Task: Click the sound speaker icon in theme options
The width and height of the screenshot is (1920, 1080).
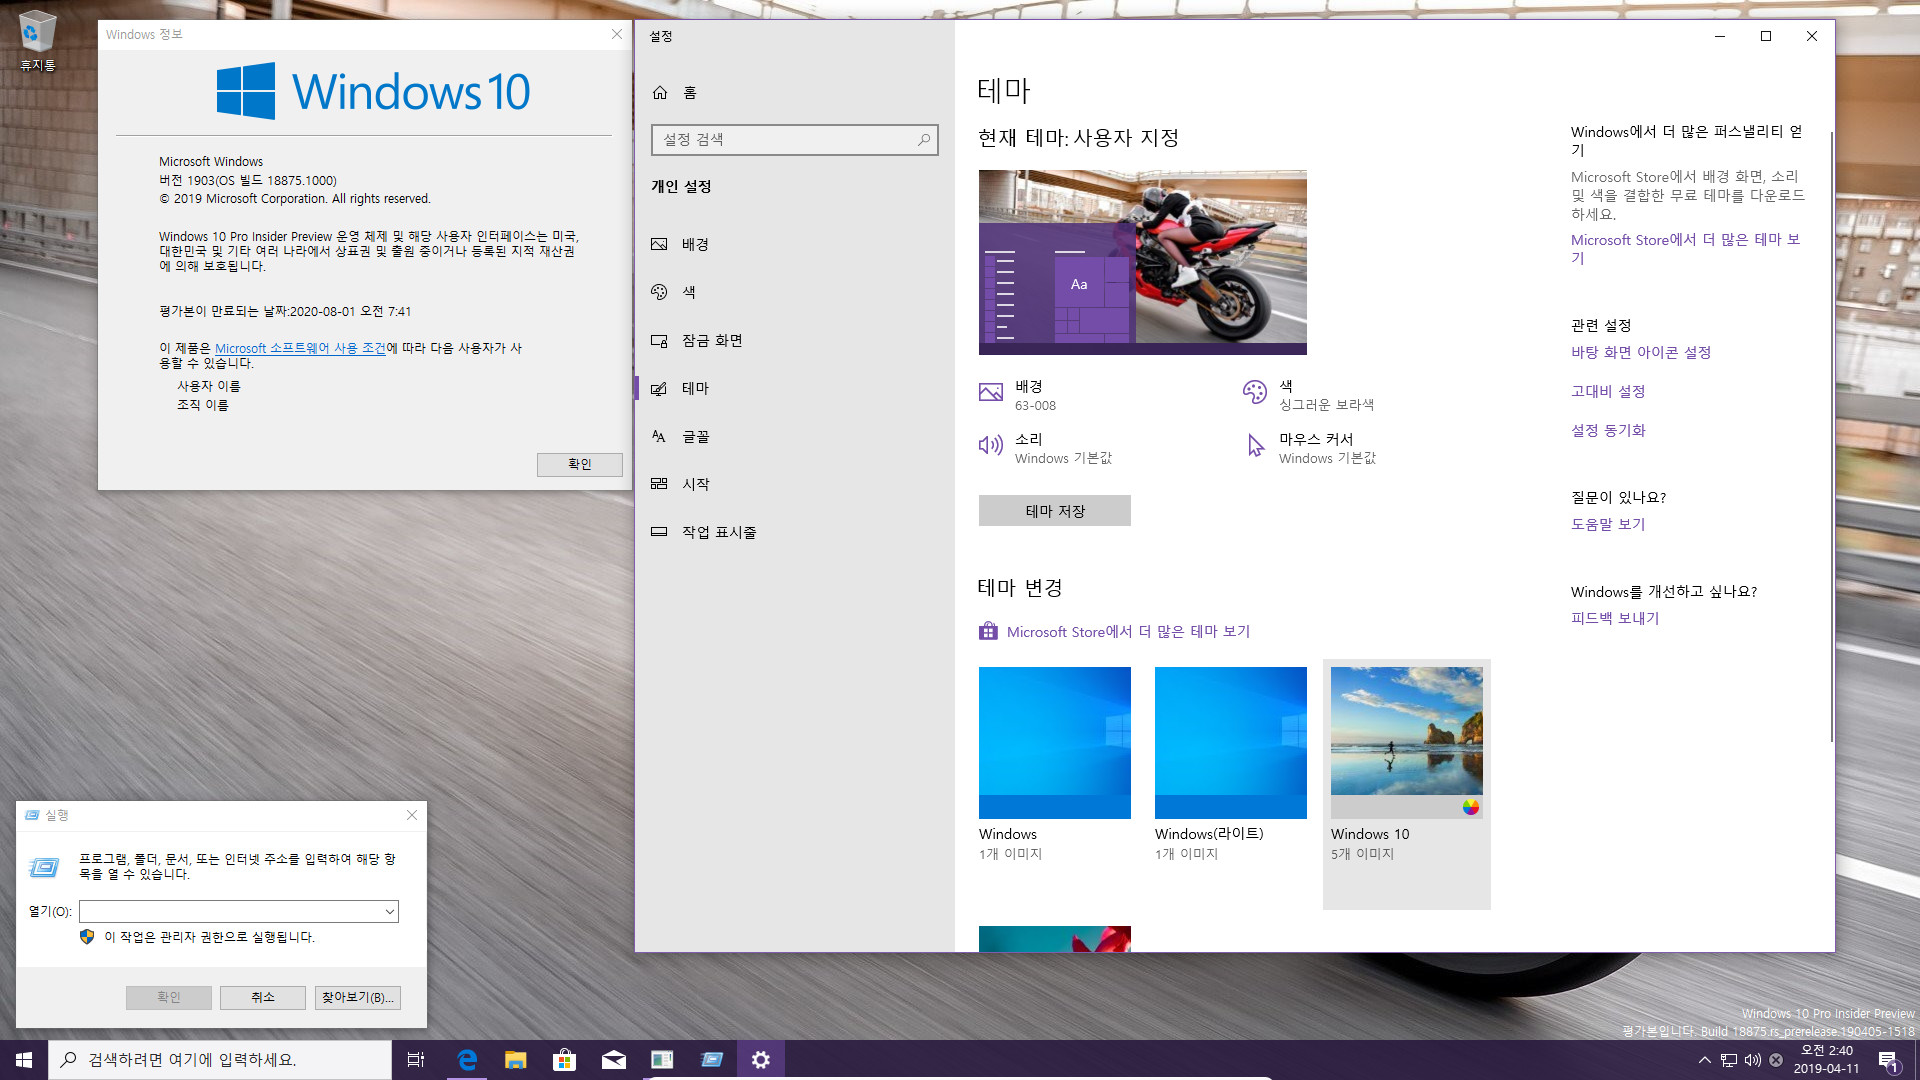Action: click(990, 445)
